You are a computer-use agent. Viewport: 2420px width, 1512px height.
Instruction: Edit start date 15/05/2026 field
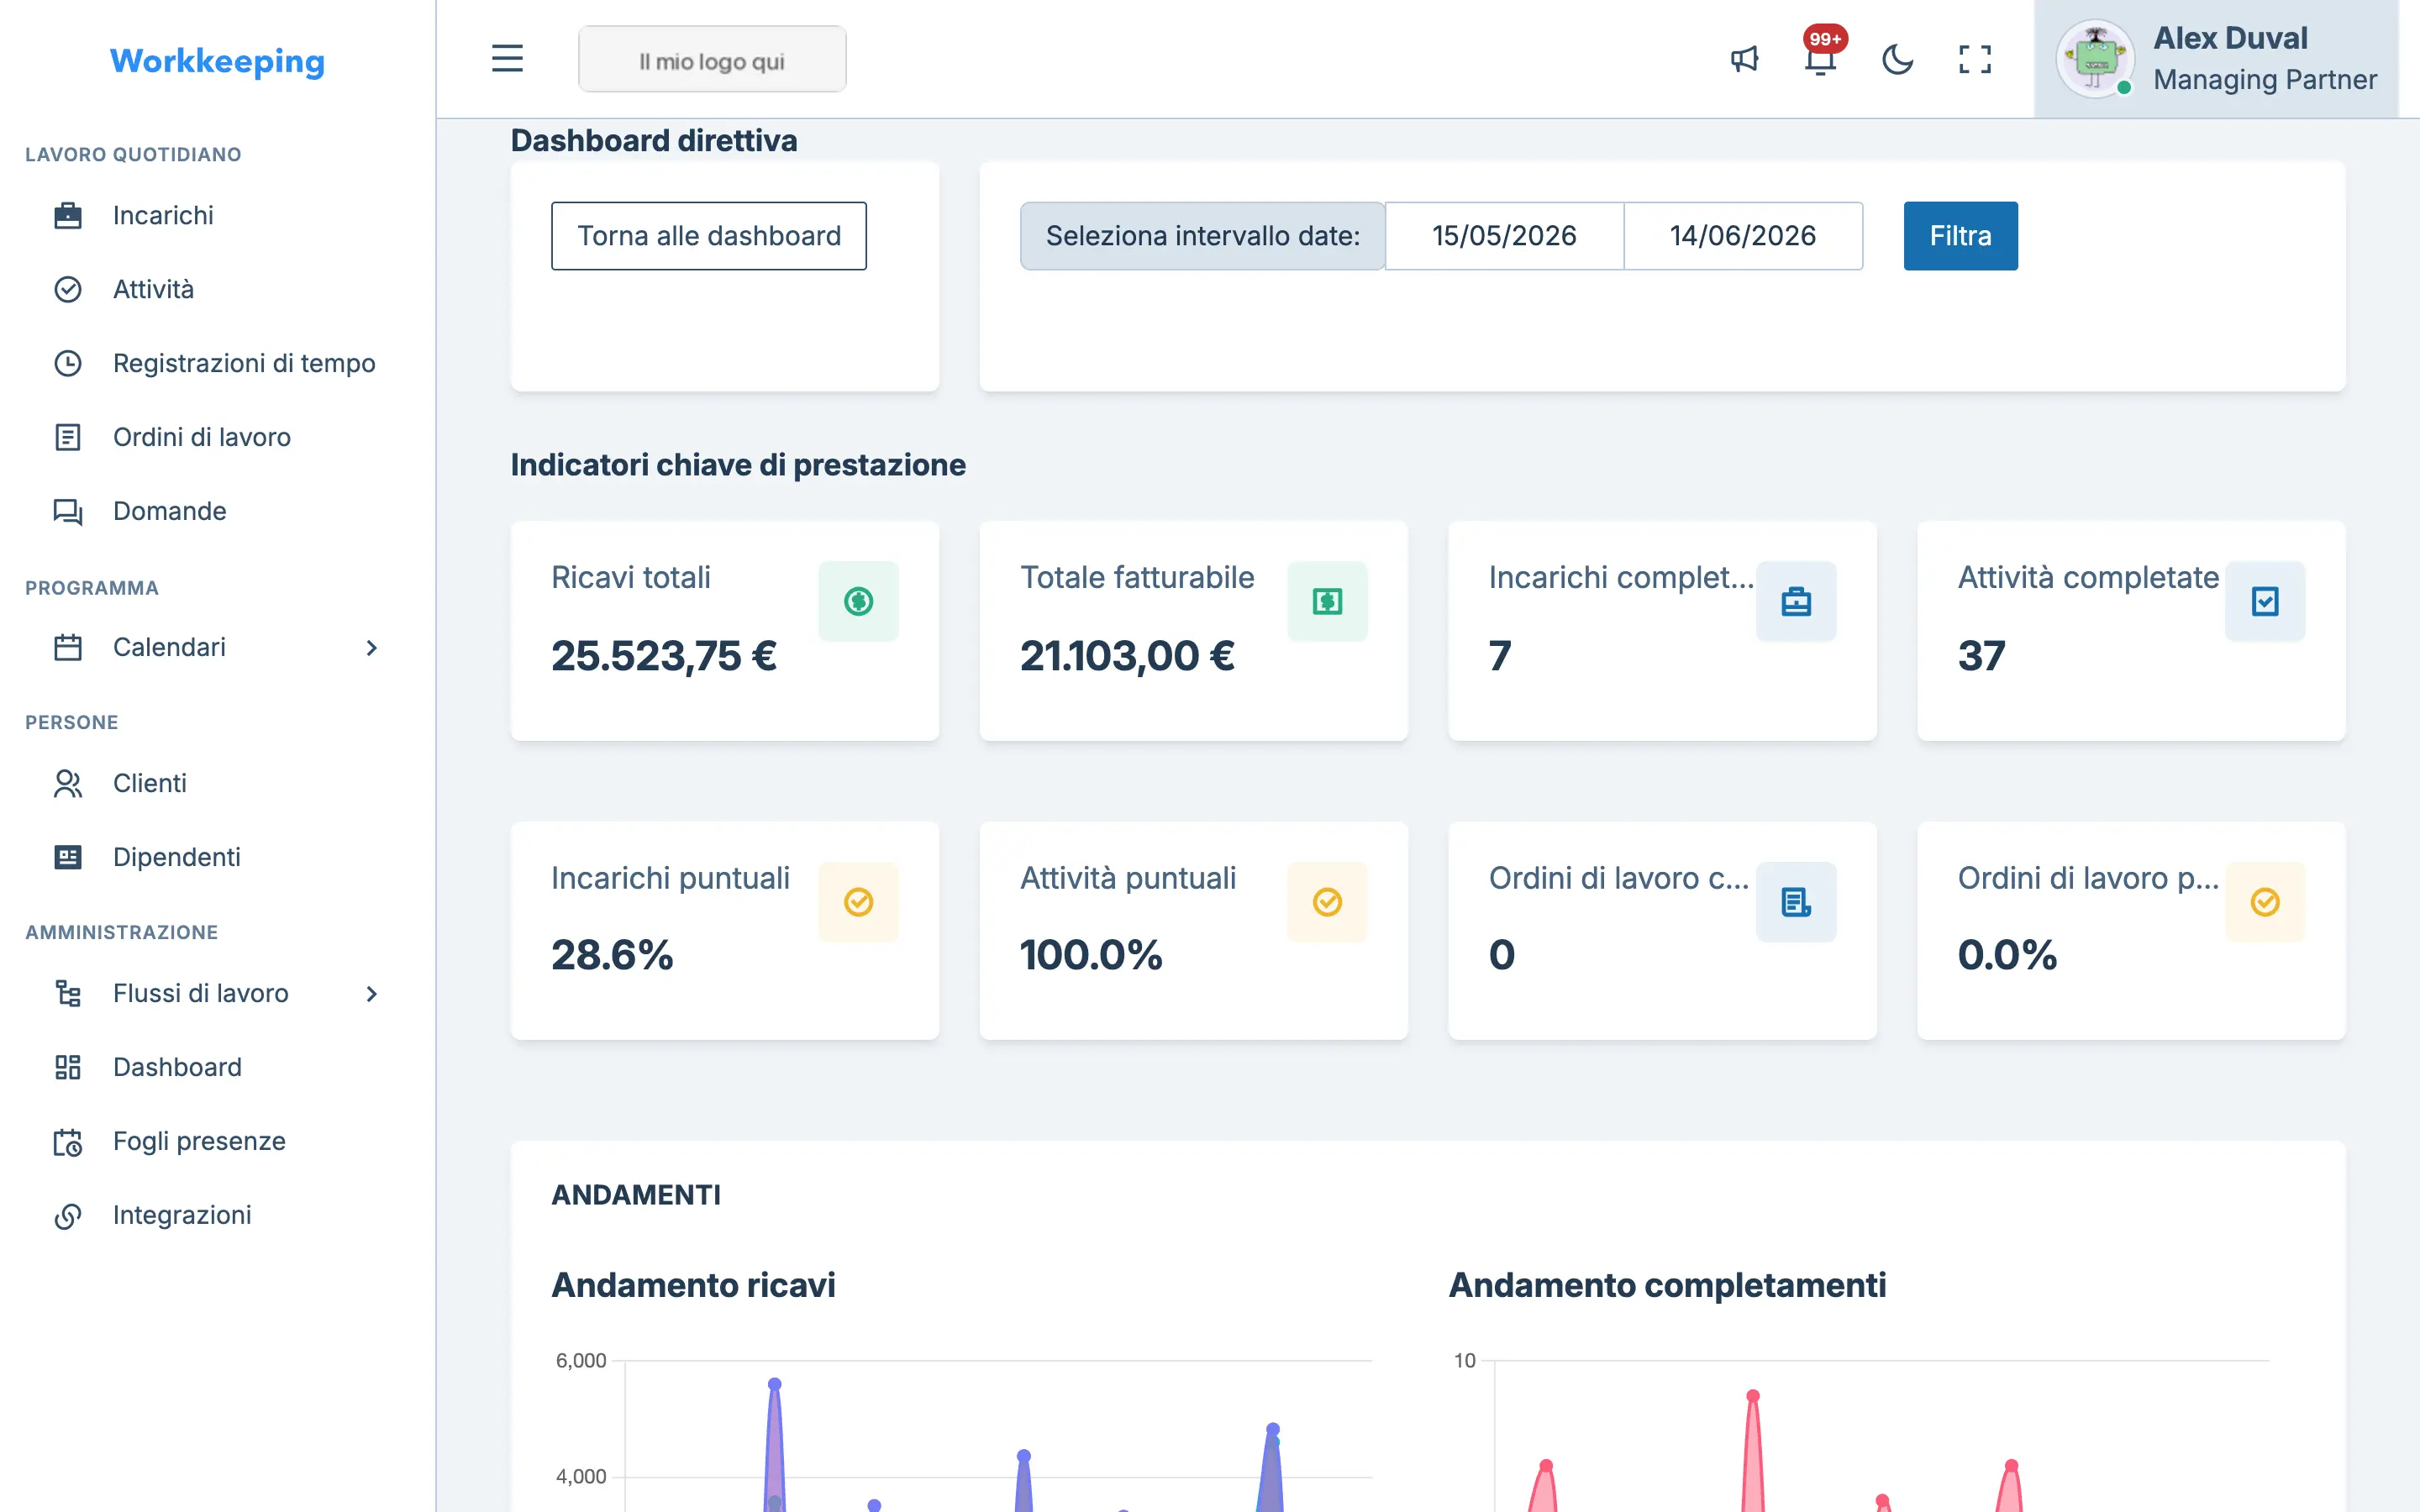(x=1504, y=236)
